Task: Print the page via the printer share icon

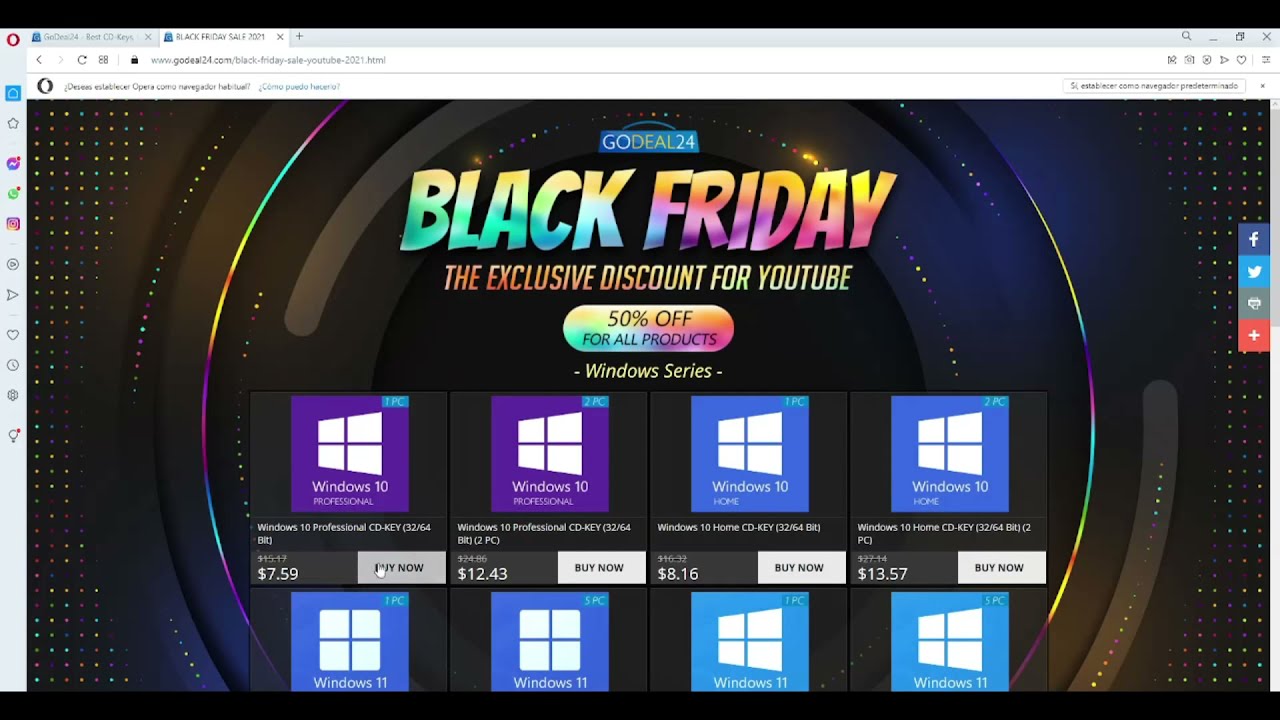Action: (1254, 304)
